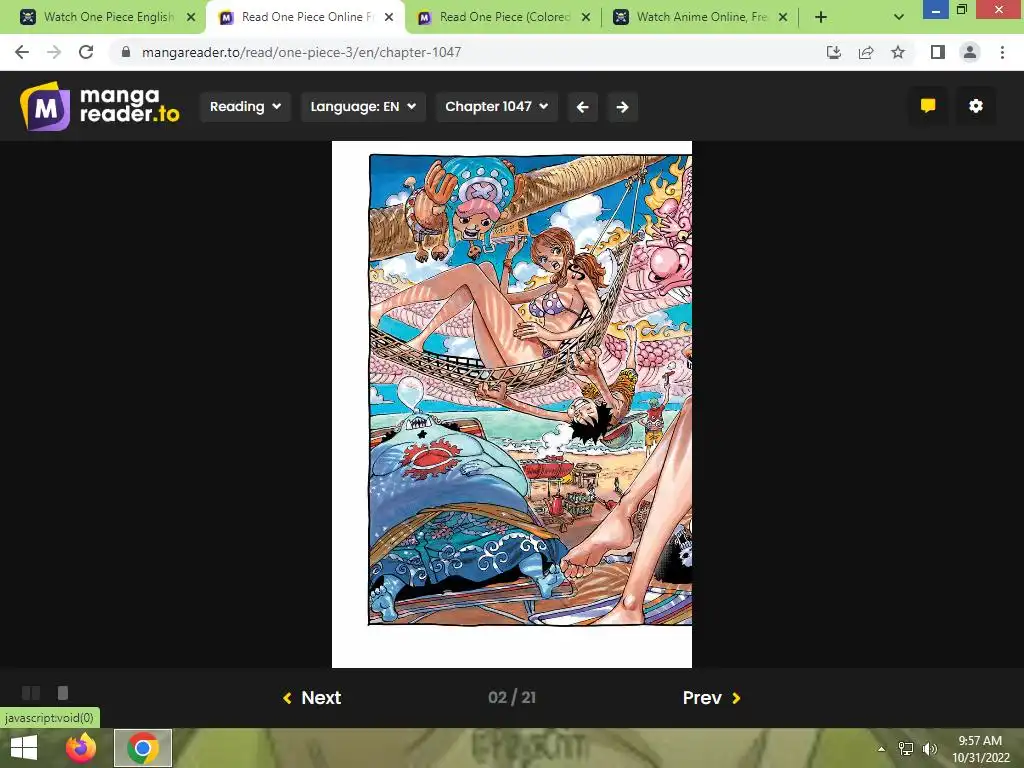
Task: Go forward in browser history
Action: click(x=54, y=52)
